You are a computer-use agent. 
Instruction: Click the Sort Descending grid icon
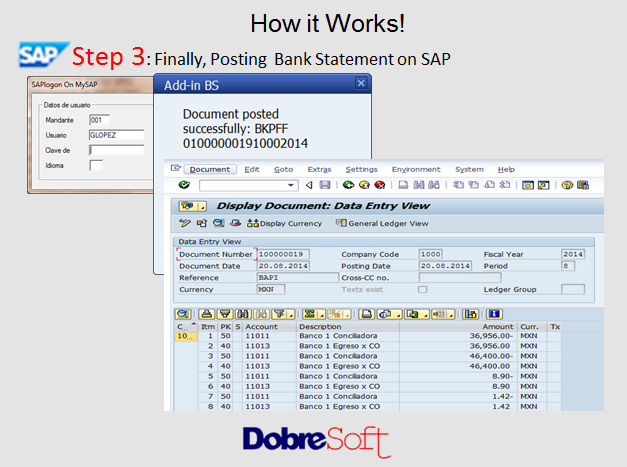pos(225,314)
